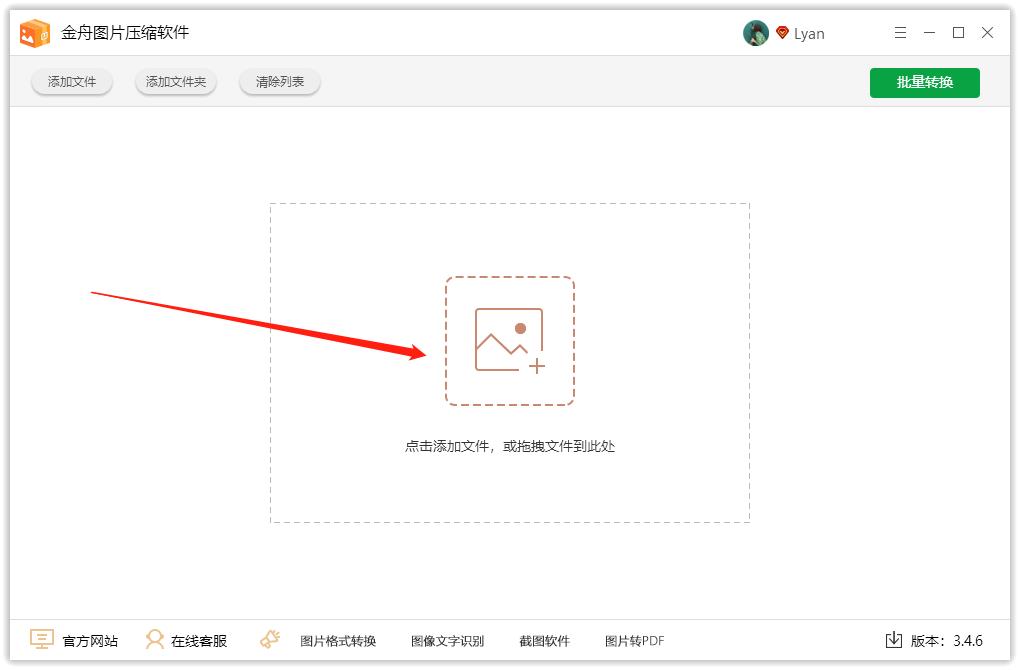Click the image placeholder icon in drop zone
1020x670 pixels.
click(510, 339)
